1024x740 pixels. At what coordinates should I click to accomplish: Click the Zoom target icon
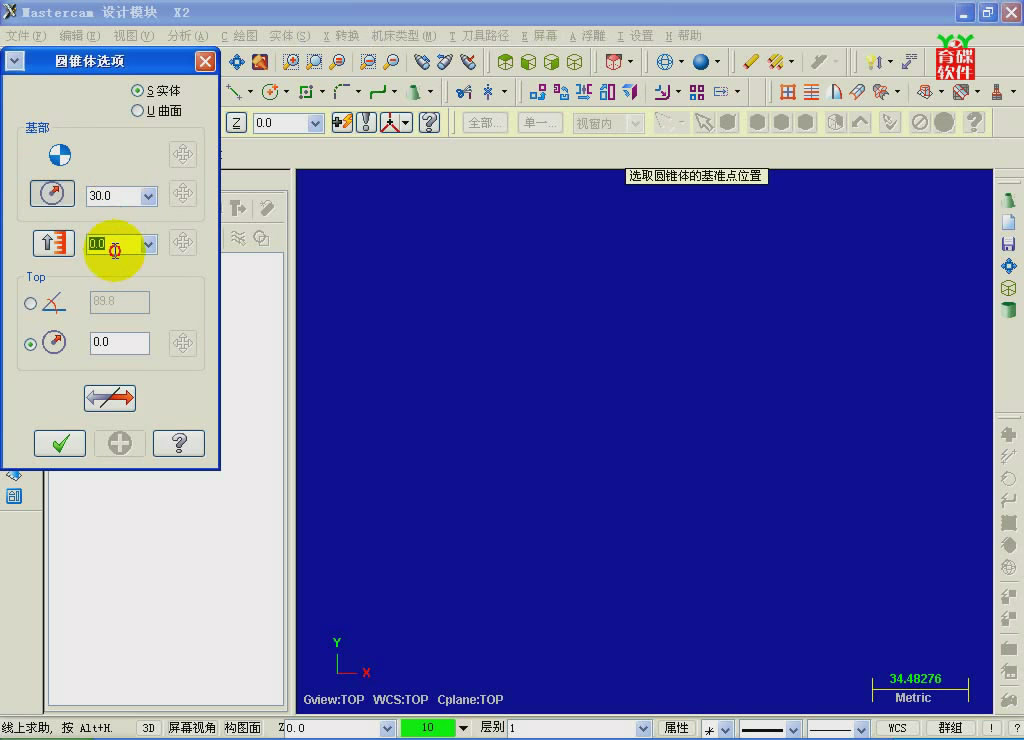[x=314, y=62]
